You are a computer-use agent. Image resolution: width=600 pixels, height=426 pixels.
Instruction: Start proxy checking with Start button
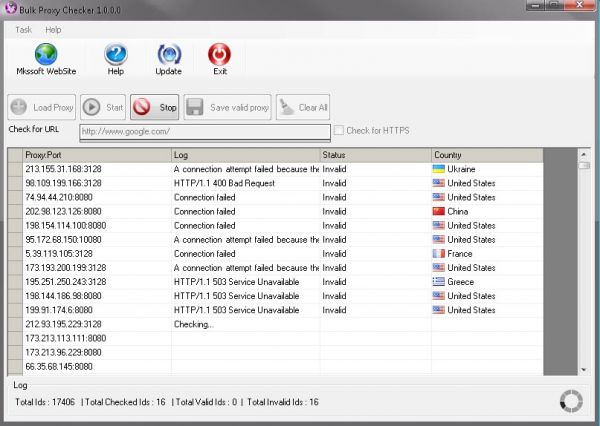click(x=102, y=107)
